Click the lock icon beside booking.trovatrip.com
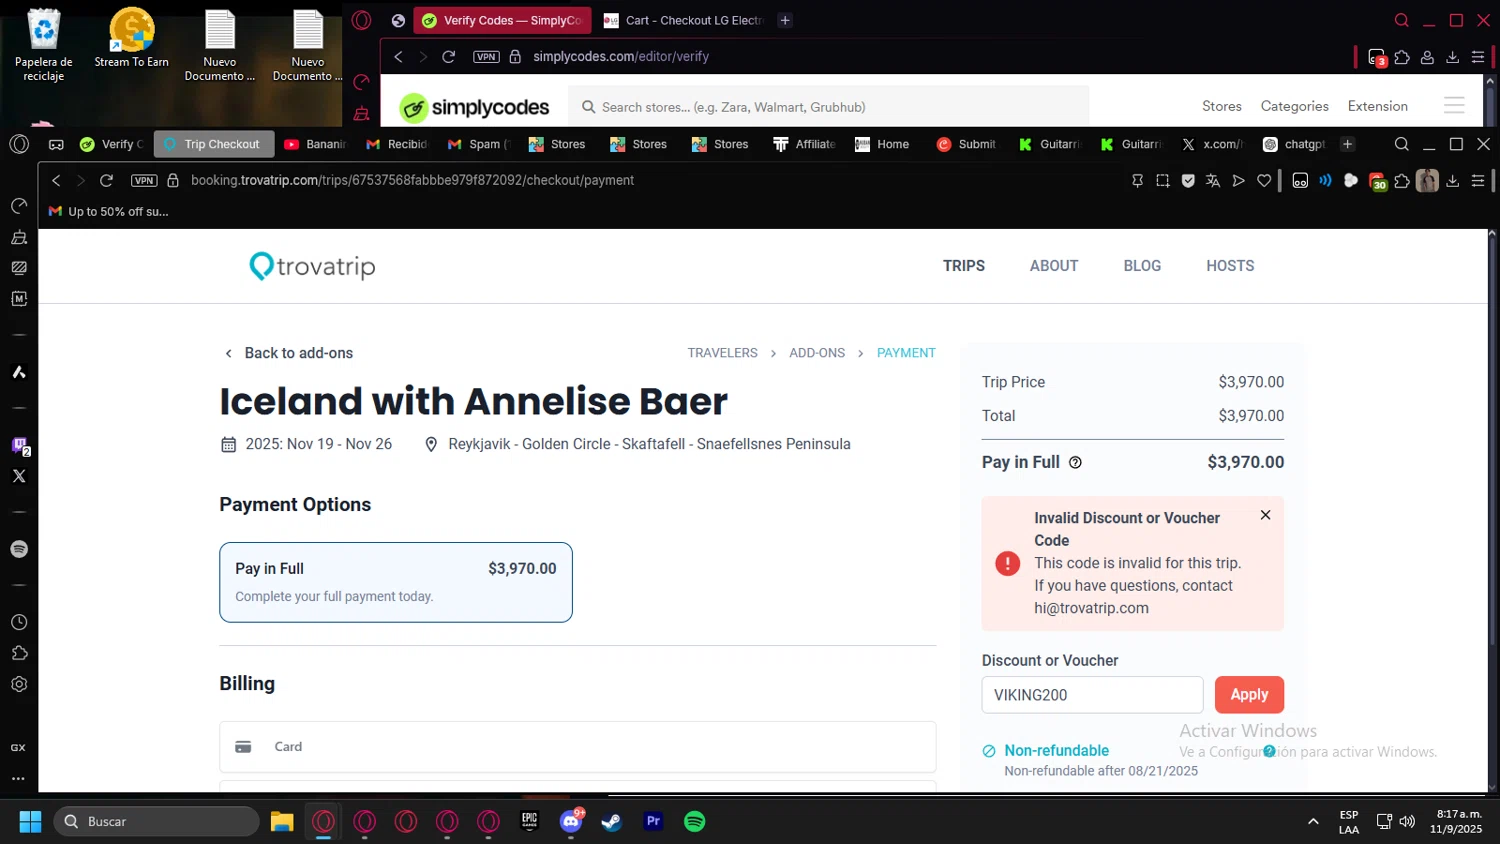This screenshot has width=1500, height=844. 173,180
